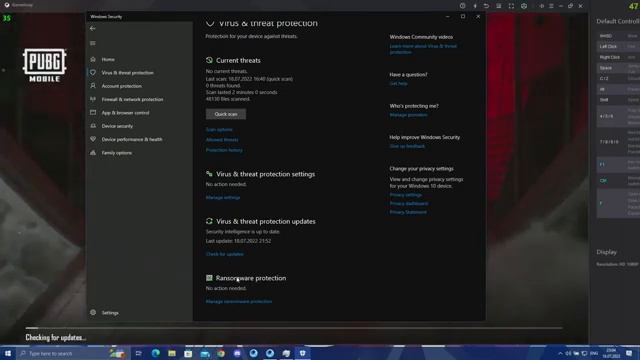The width and height of the screenshot is (640, 360).
Task: Click the Windows Start button
Action: click(x=8, y=353)
